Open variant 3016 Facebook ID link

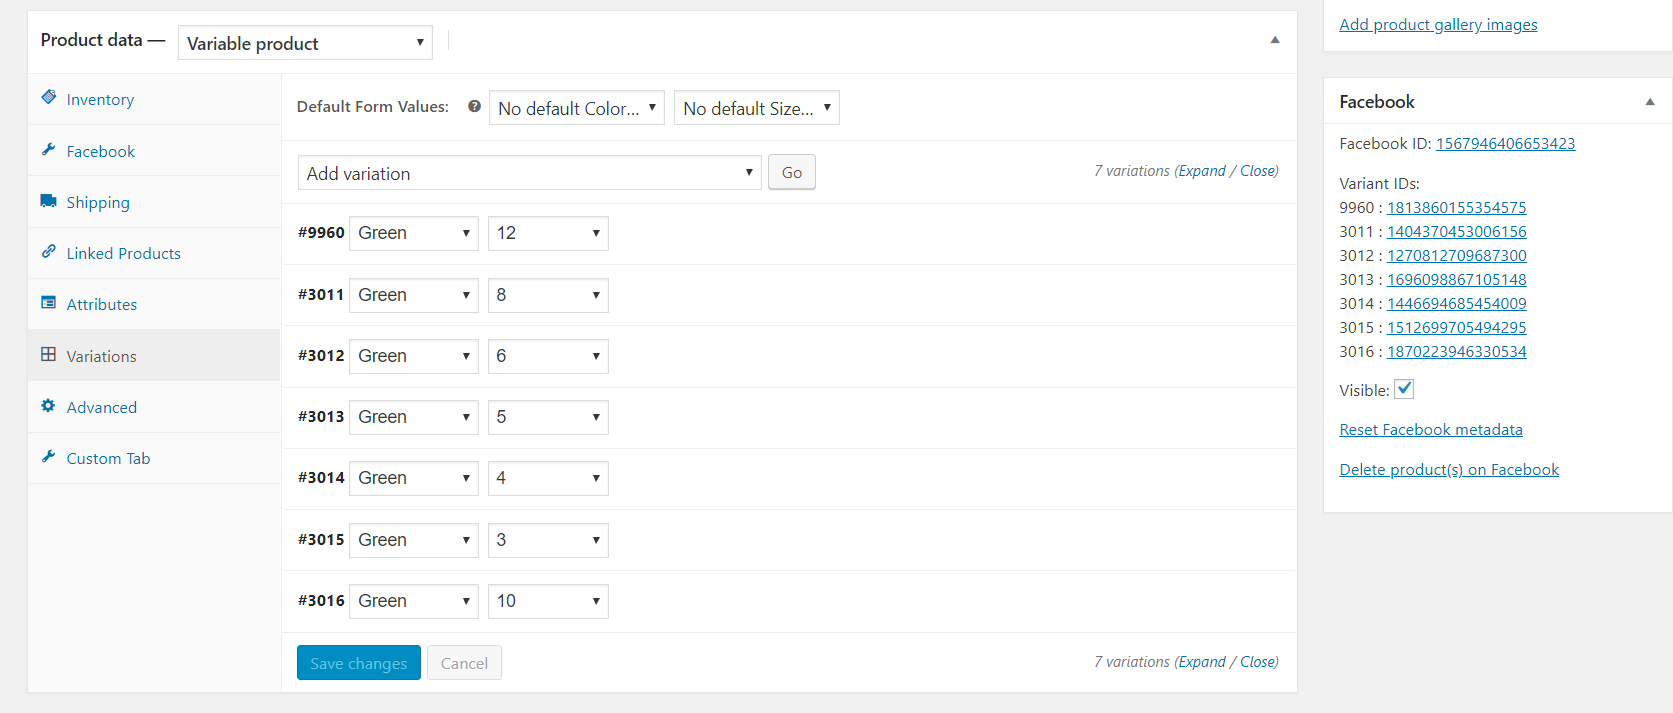pos(1456,351)
